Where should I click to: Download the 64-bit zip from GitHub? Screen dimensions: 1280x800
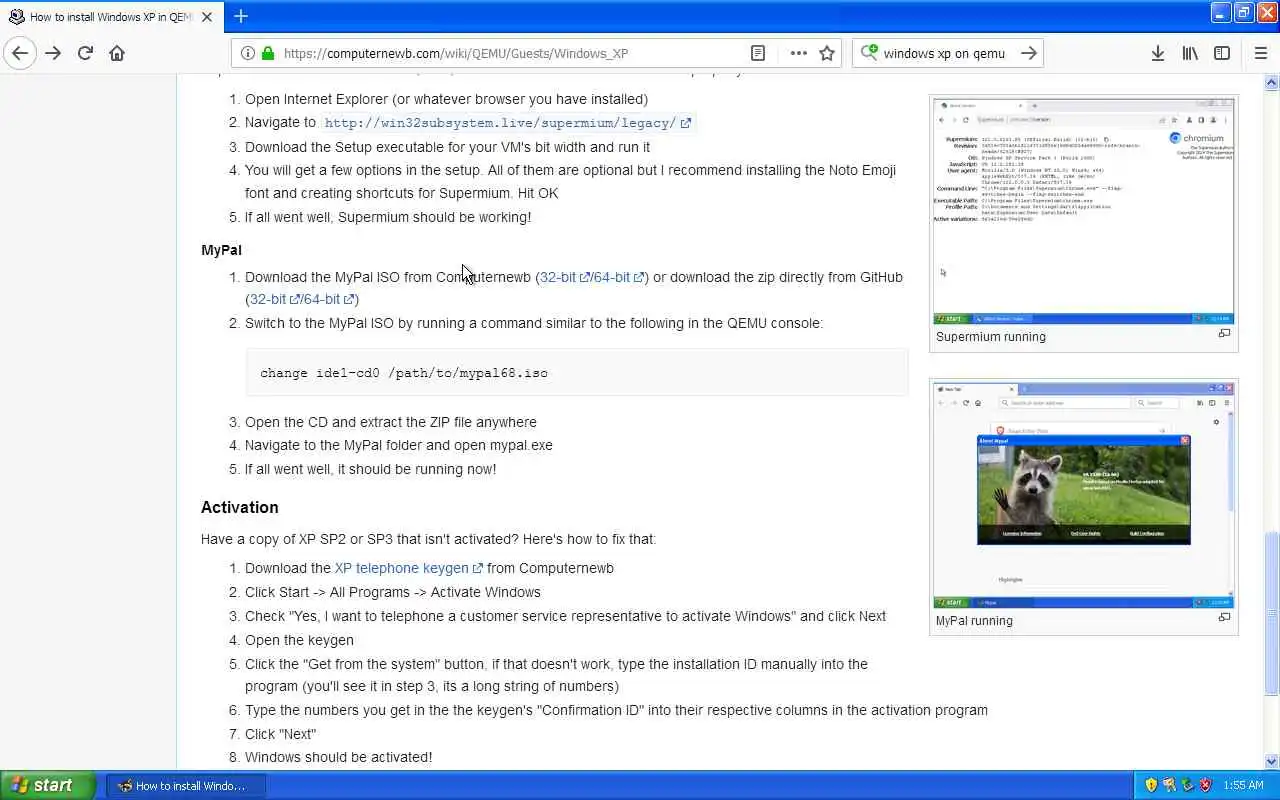tap(328, 299)
